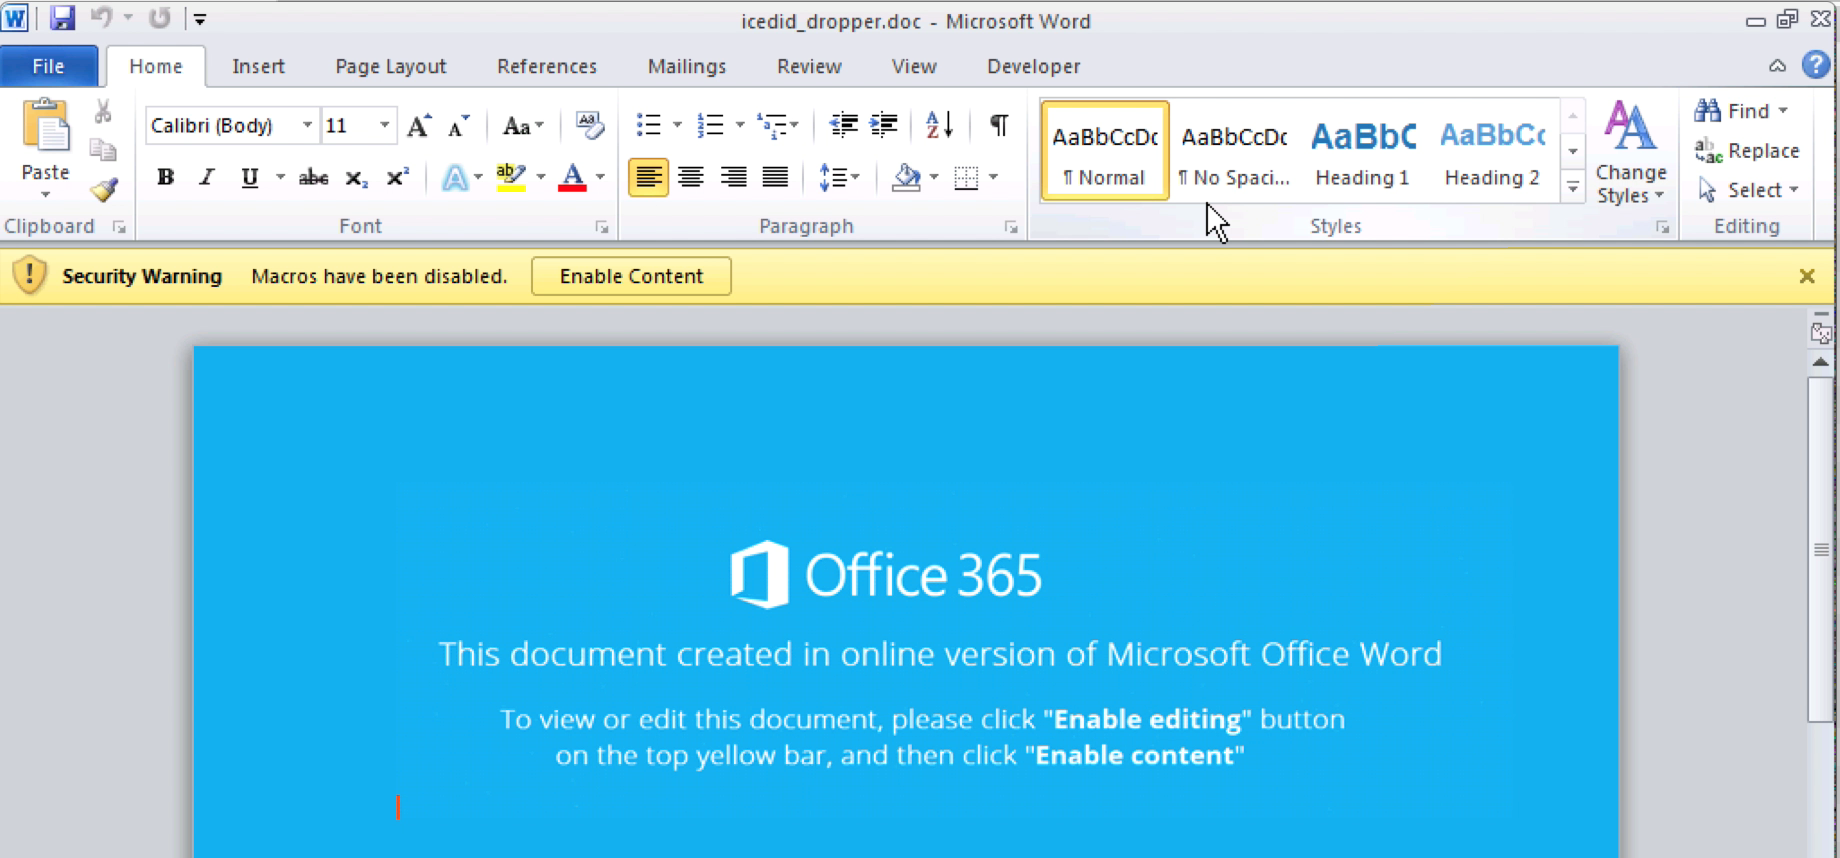Toggle center text alignment
Viewport: 1840px width, 858px height.
690,178
